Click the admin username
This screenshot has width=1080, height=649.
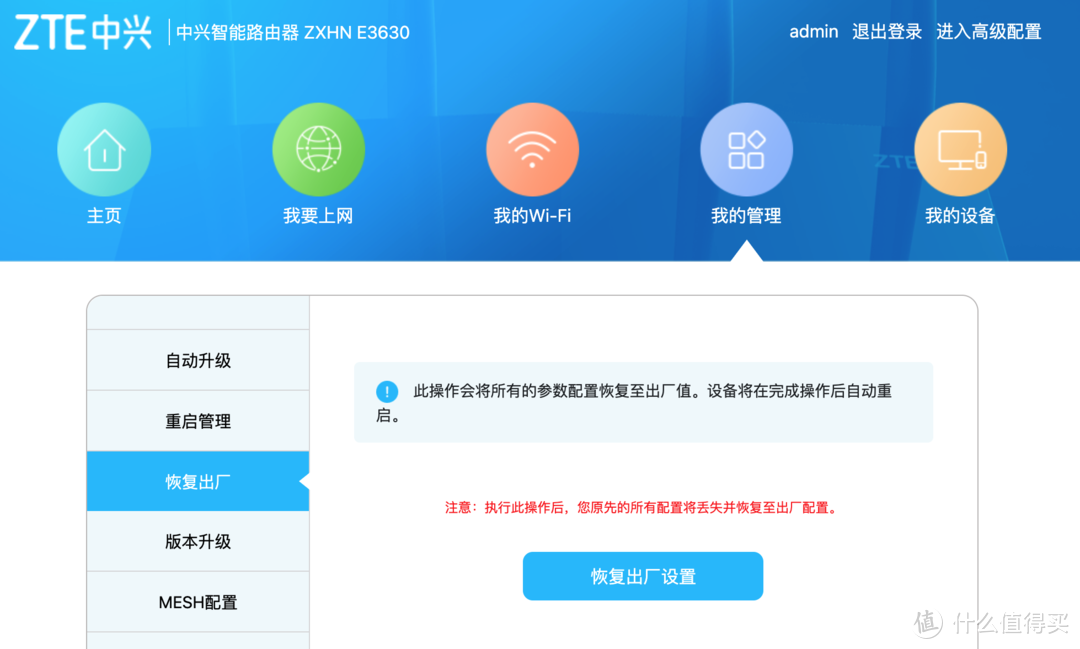[x=813, y=31]
